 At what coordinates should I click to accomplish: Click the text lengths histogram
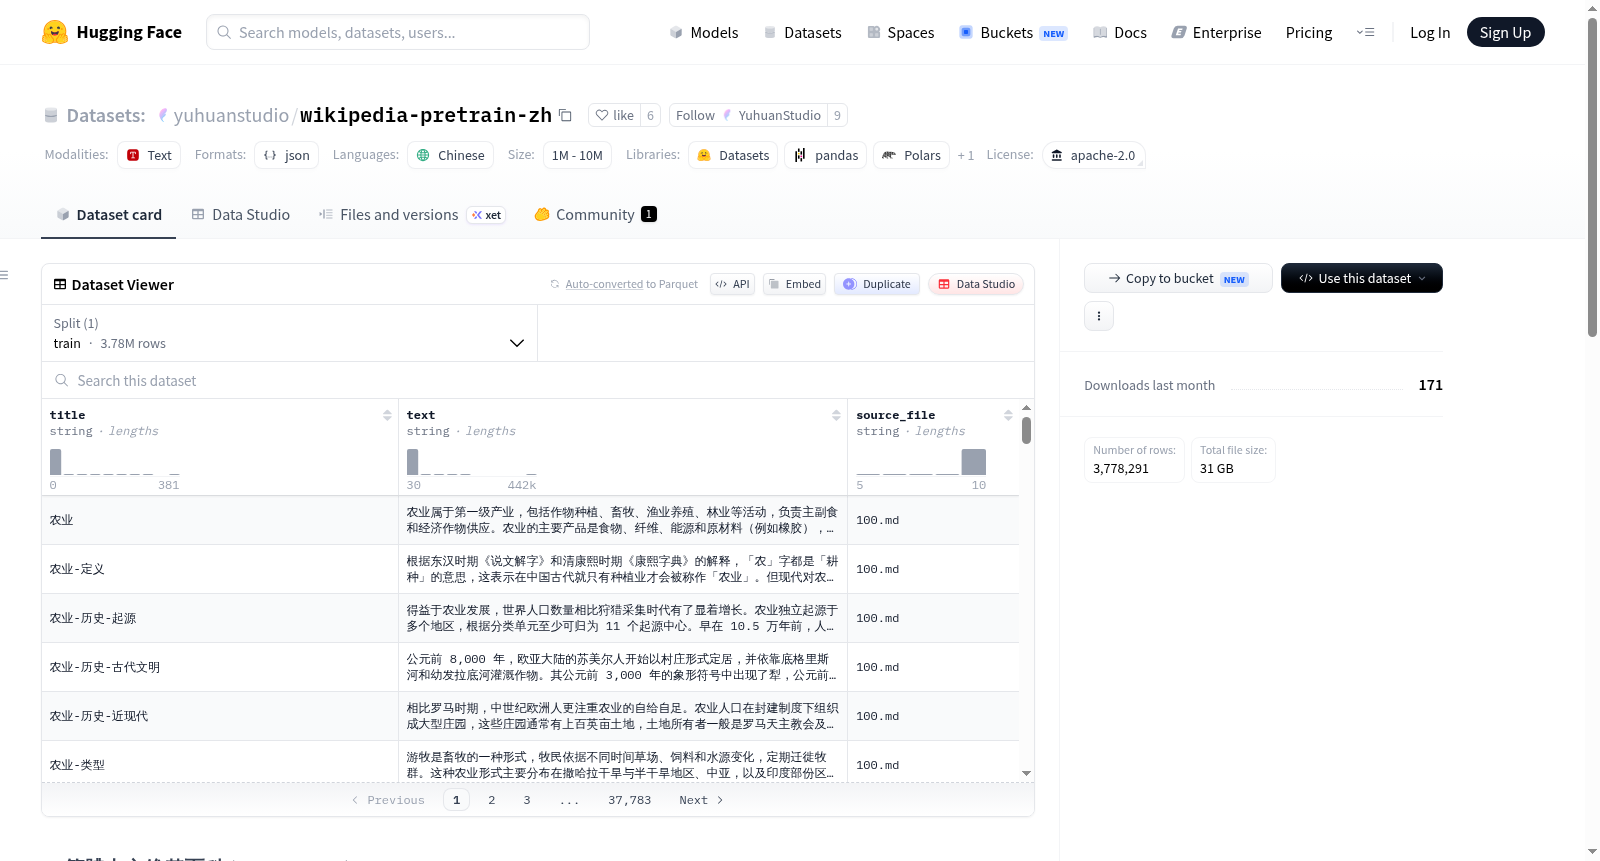[x=472, y=462]
